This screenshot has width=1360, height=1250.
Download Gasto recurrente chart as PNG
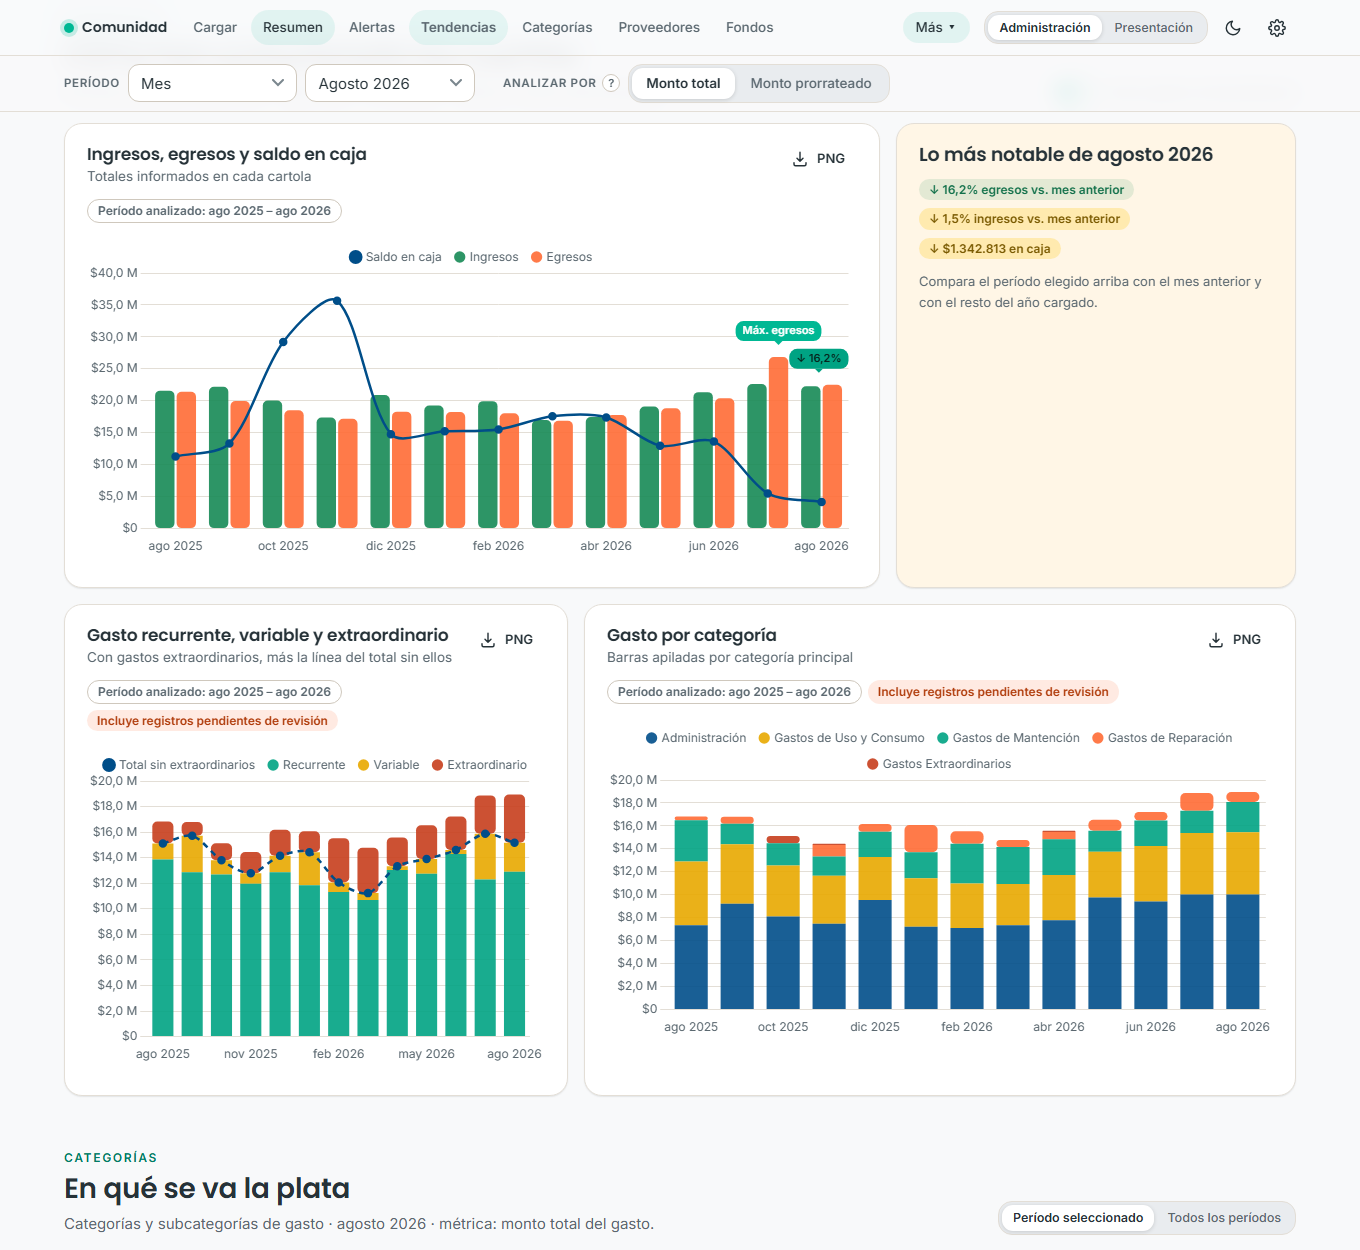click(507, 640)
